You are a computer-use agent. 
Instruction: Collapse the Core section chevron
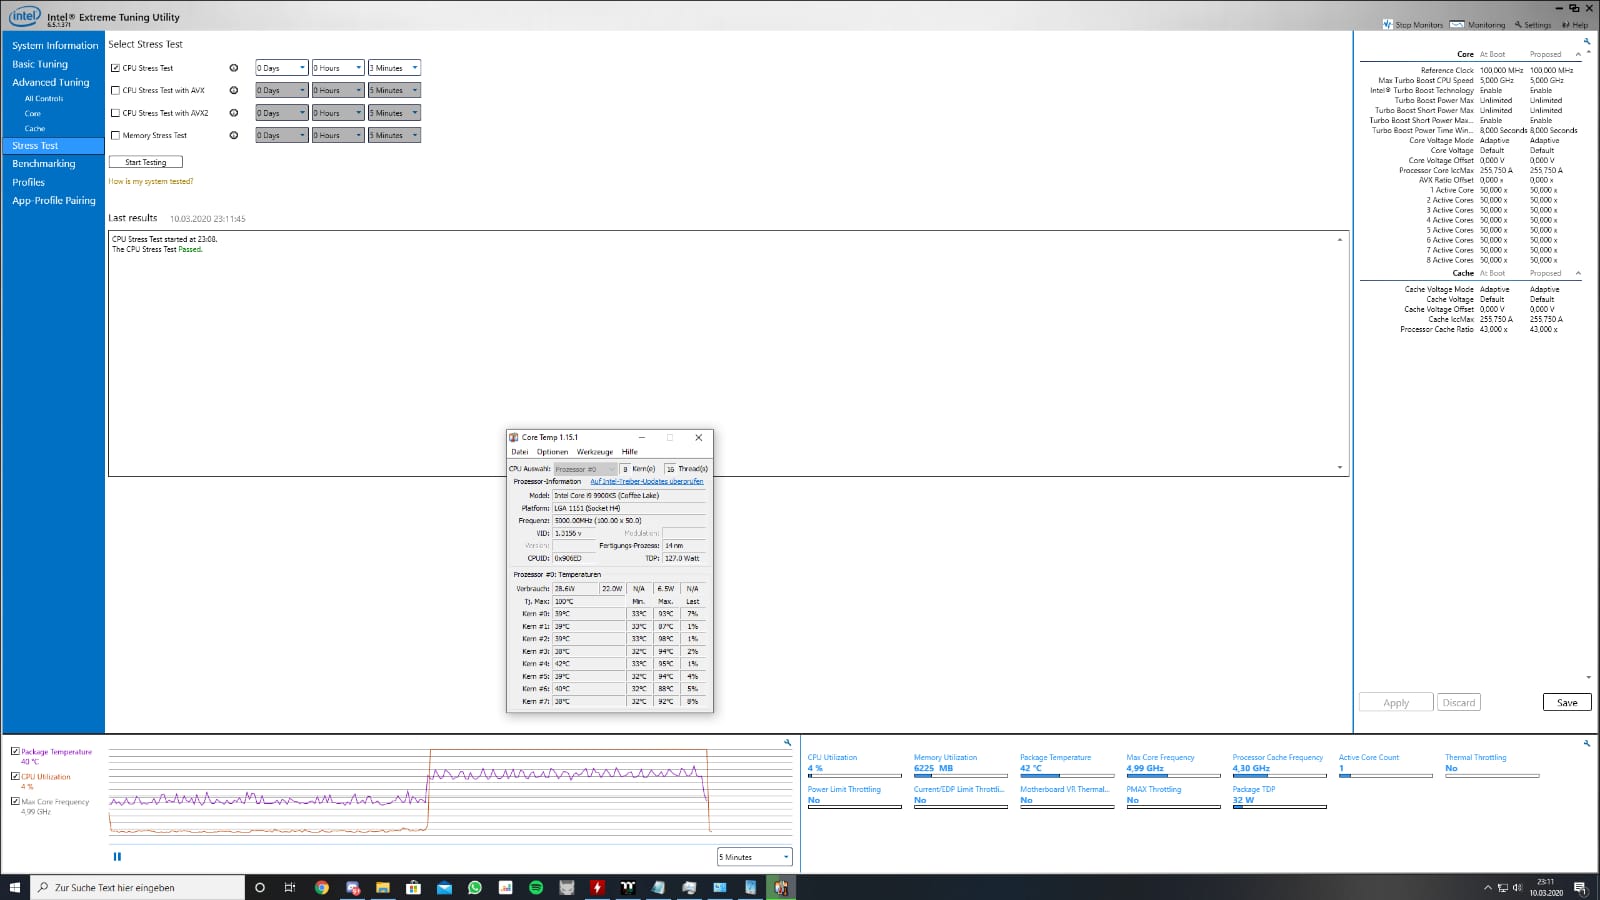tap(1579, 54)
